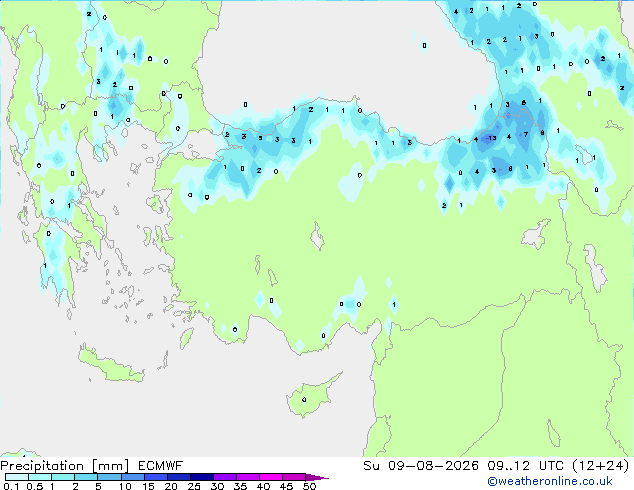Click the '50' legend scale label
634x490 pixels.
pyautogui.click(x=310, y=486)
